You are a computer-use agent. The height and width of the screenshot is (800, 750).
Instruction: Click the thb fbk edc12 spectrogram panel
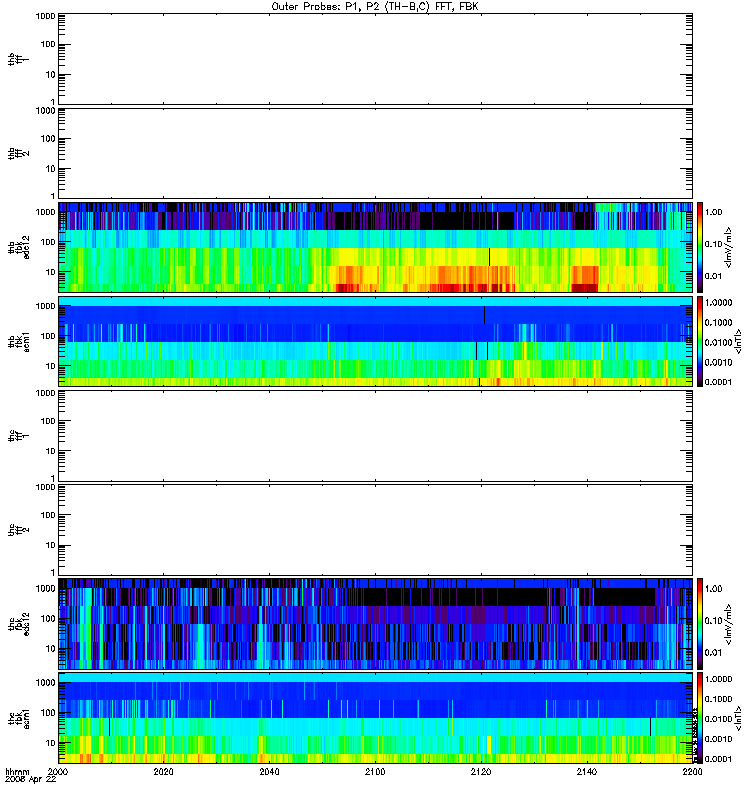coord(376,247)
